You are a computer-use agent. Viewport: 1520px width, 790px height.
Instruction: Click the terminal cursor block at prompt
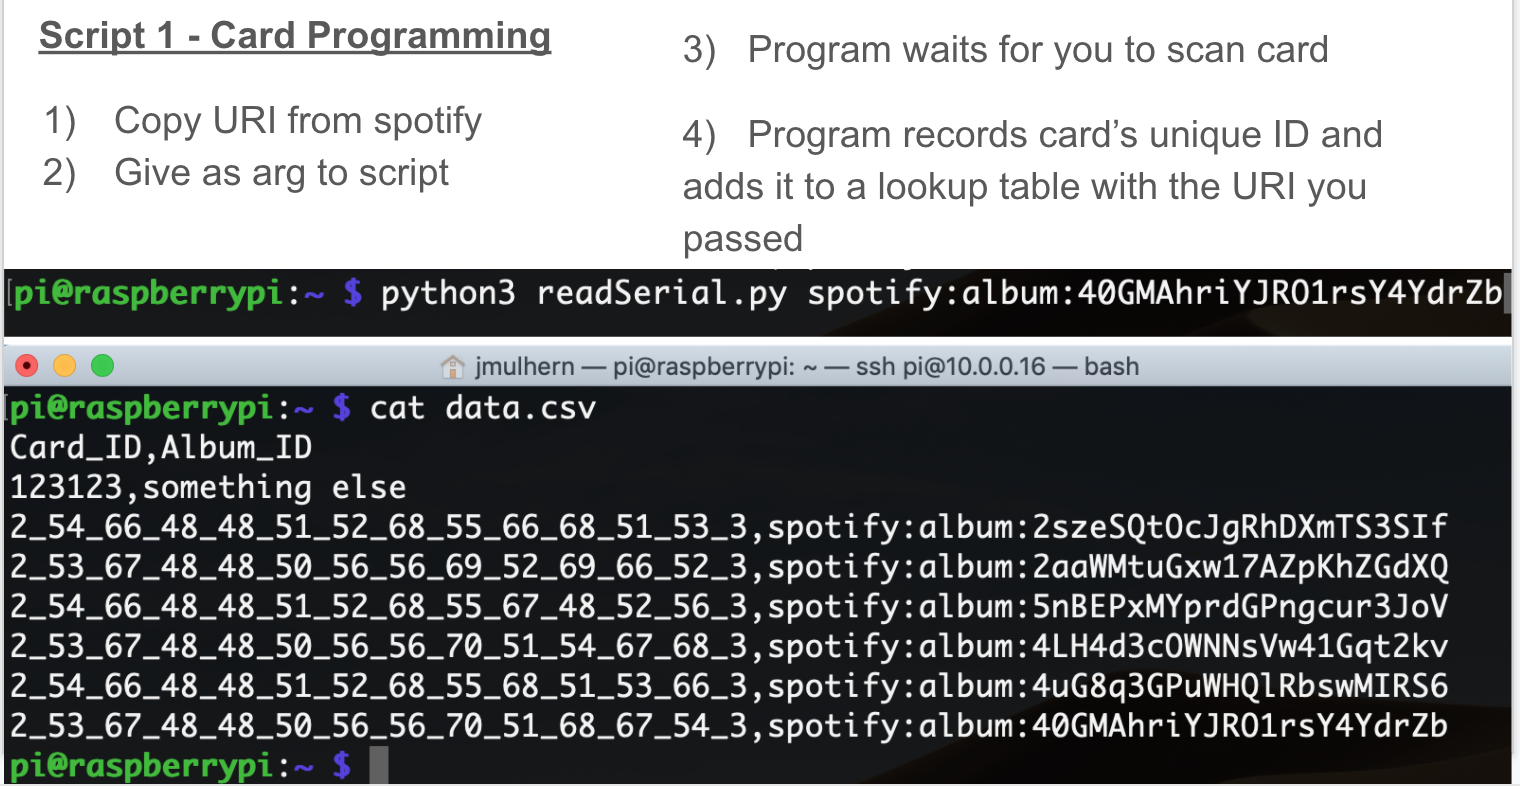tap(378, 766)
